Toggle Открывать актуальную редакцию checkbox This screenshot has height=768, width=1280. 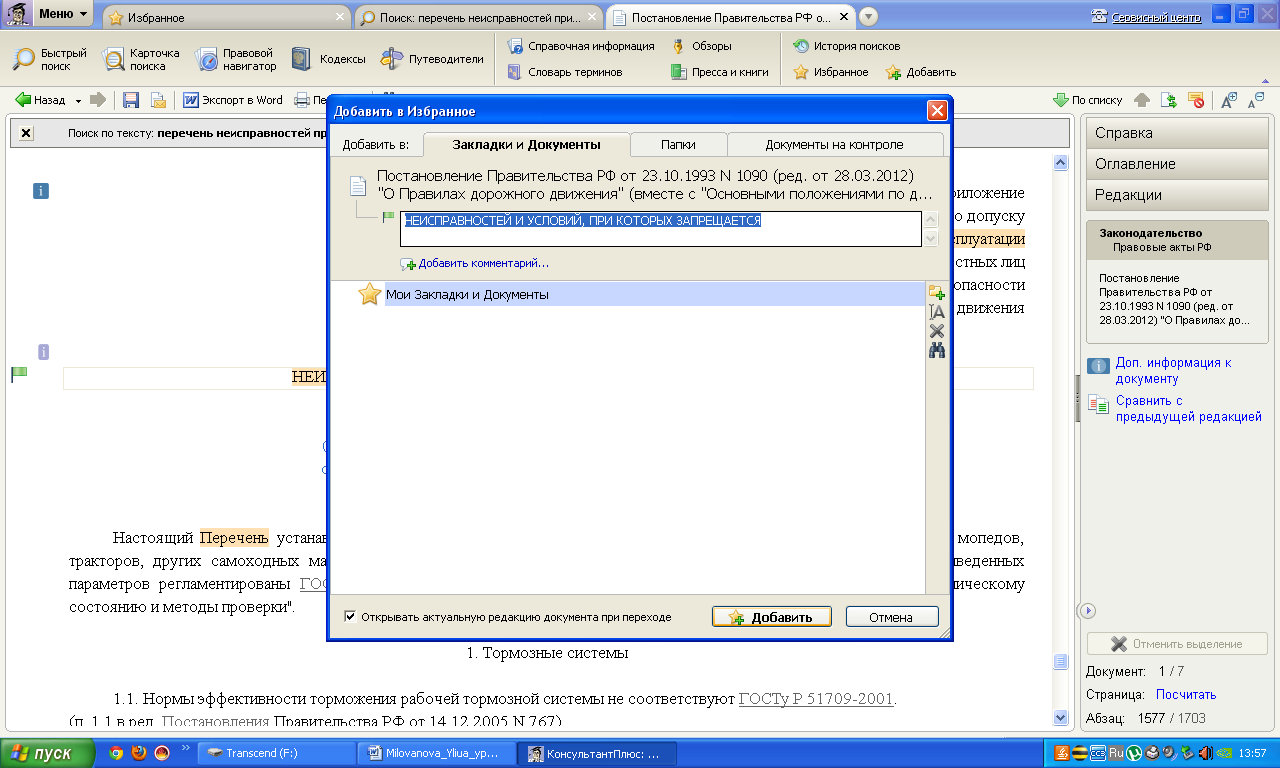pyautogui.click(x=350, y=617)
